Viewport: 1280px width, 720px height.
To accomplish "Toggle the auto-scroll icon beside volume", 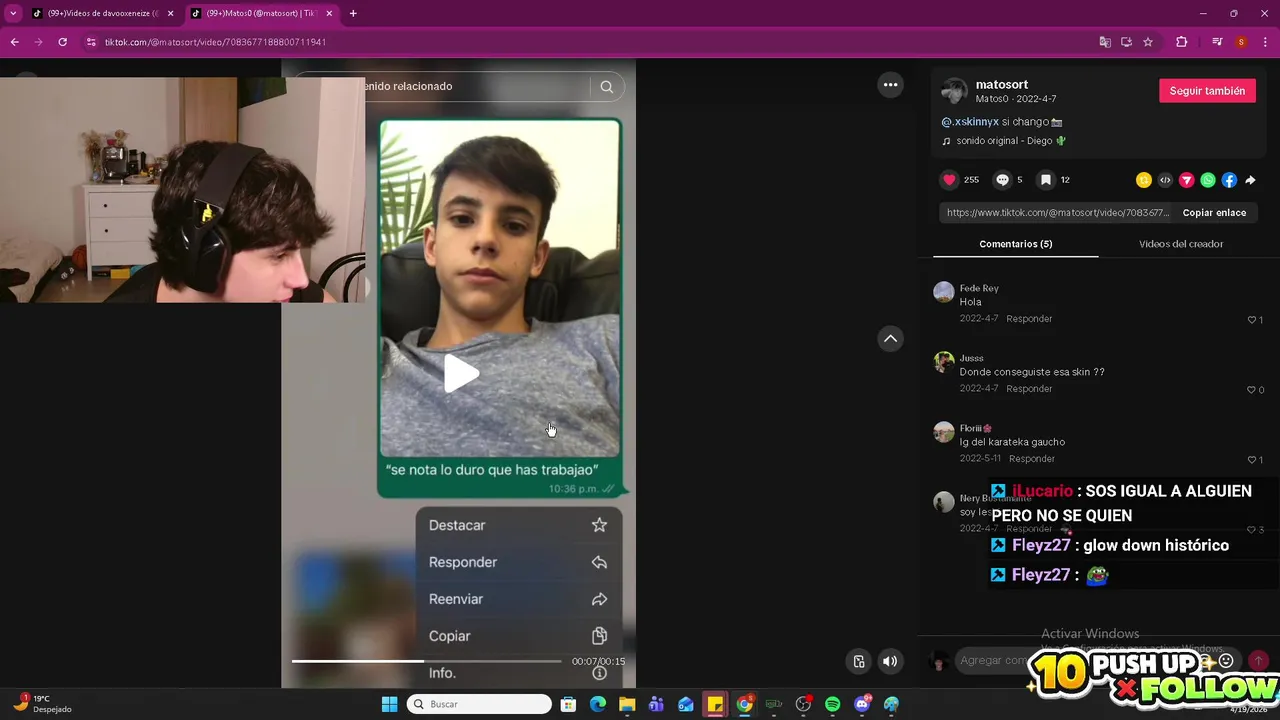I will point(858,661).
